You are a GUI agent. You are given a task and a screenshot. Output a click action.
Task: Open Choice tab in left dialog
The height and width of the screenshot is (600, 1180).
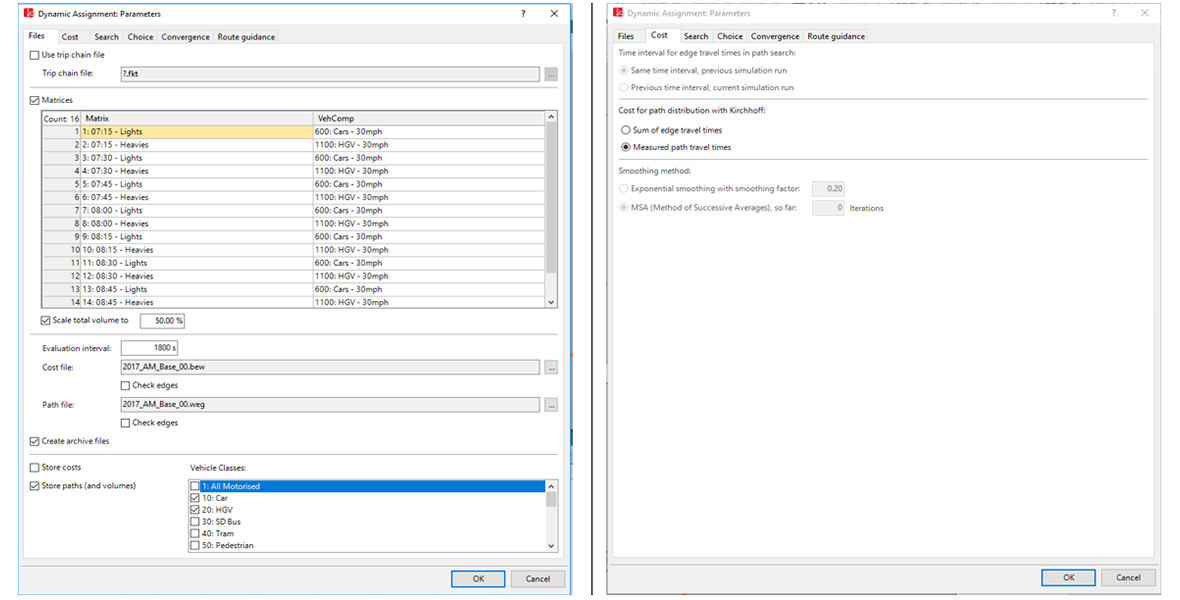click(x=140, y=37)
